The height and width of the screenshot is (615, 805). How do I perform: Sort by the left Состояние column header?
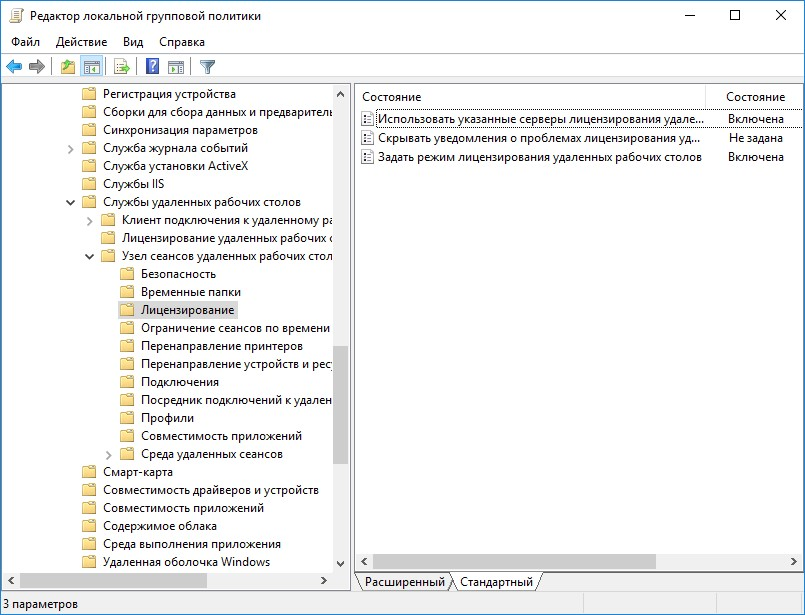click(x=530, y=97)
